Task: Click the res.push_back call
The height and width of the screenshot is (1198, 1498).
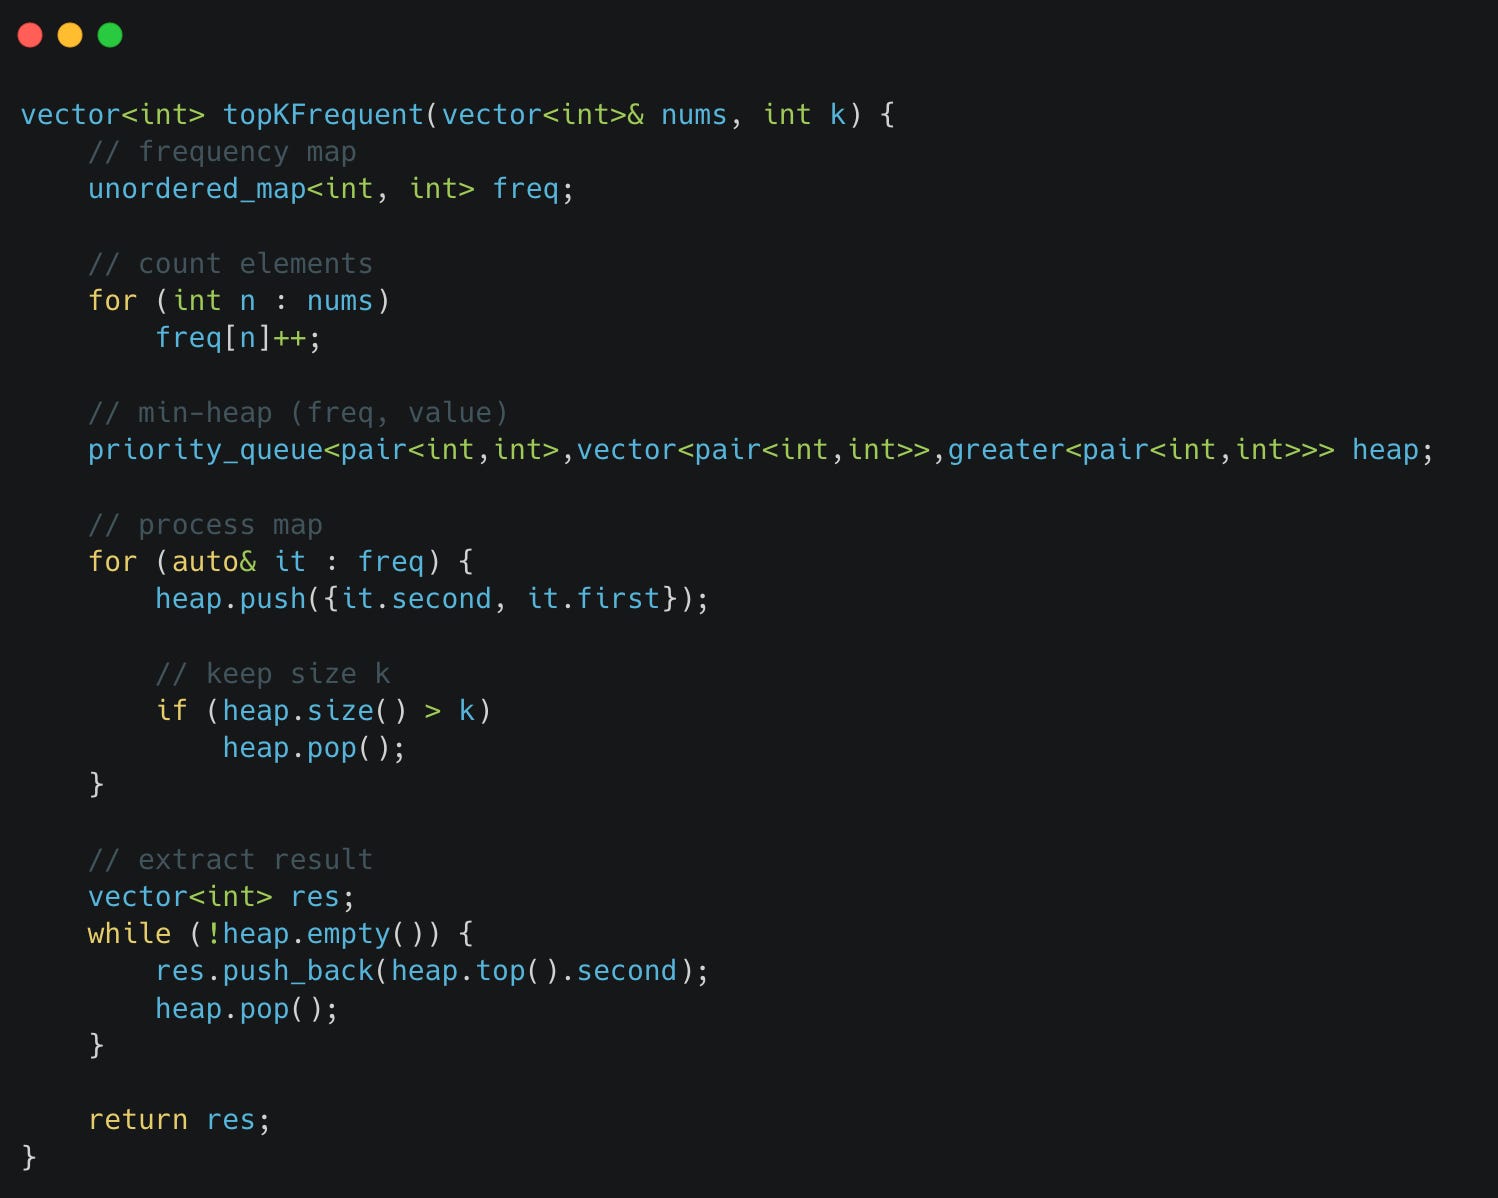Action: coord(264,971)
